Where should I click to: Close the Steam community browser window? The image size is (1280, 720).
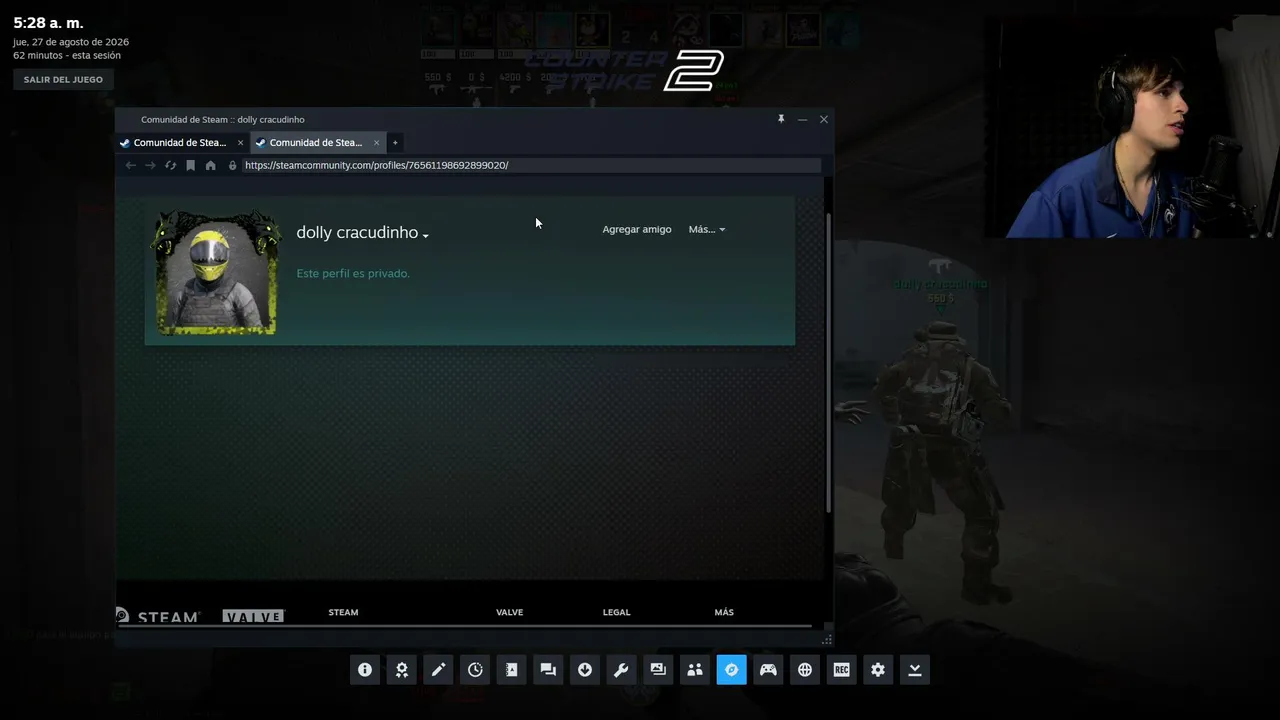point(824,119)
